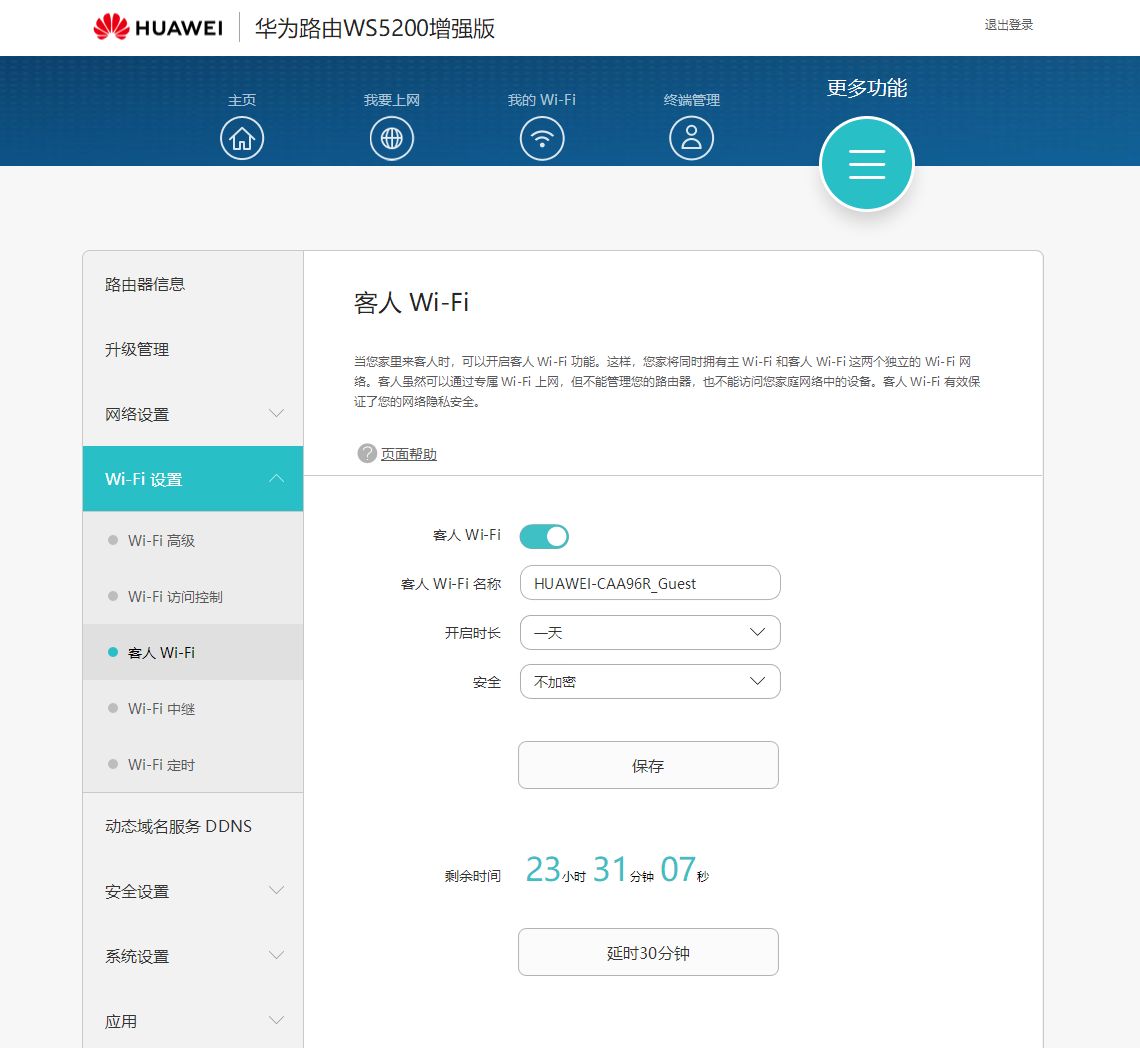Open the 安全 dropdown showing 不加密
The width and height of the screenshot is (1140, 1048).
pyautogui.click(x=650, y=681)
